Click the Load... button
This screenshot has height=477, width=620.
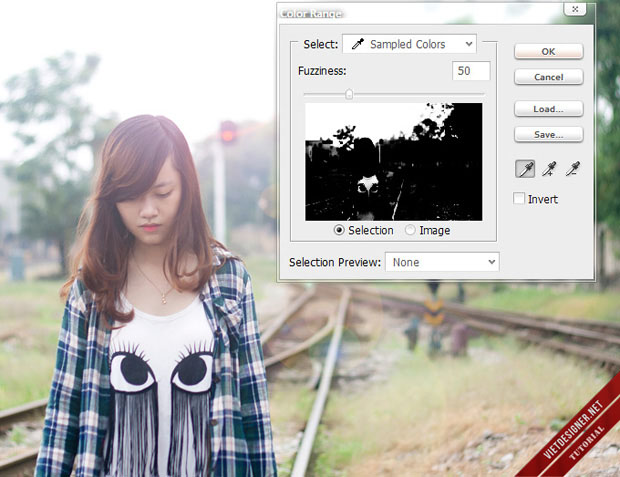click(x=548, y=109)
